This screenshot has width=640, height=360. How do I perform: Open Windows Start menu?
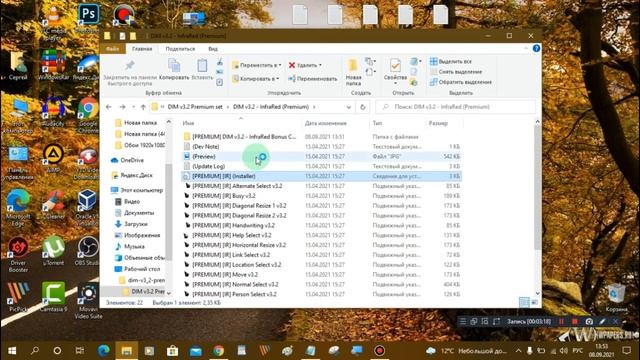12,351
